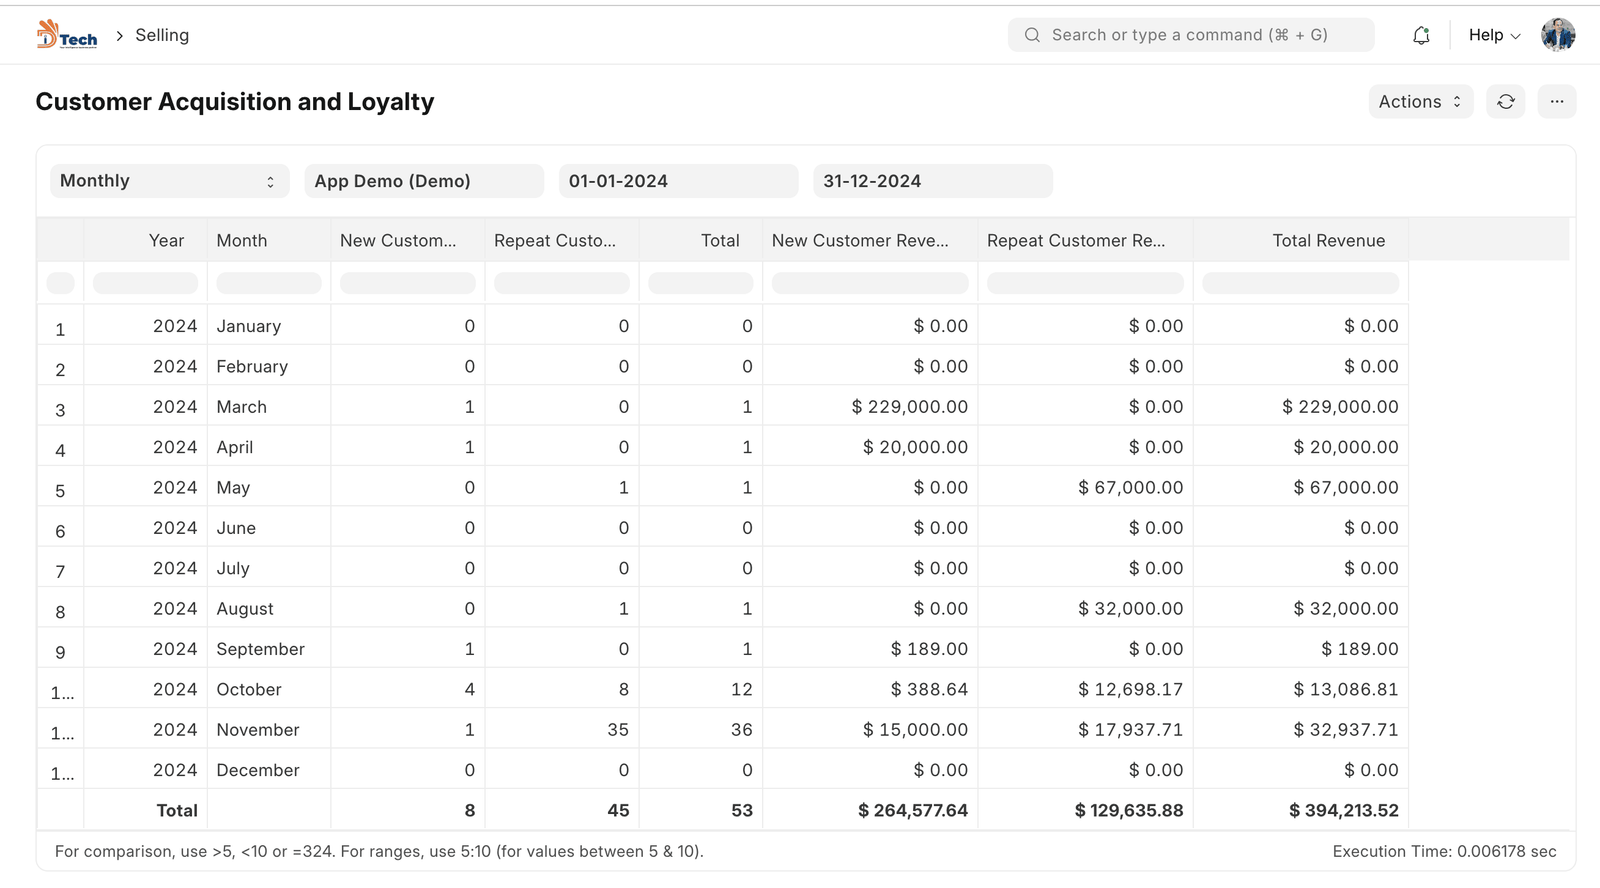Click the filter box under Year column
Viewport: 1600px width, 888px height.
point(145,283)
